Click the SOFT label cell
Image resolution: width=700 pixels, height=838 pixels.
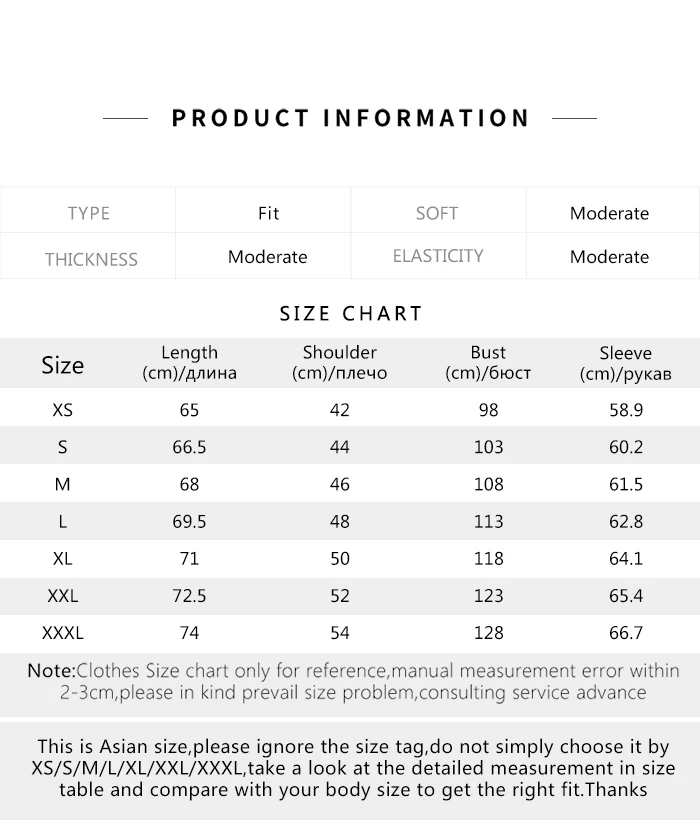(437, 213)
